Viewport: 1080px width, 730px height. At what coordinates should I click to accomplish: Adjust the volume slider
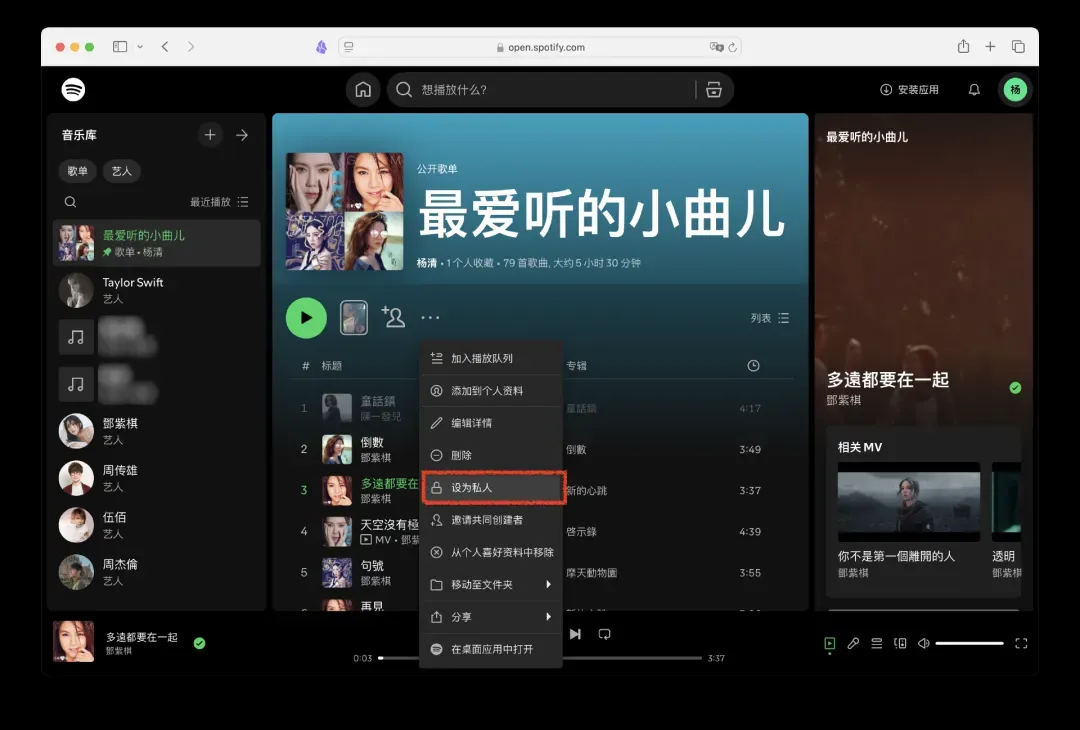[x=969, y=643]
